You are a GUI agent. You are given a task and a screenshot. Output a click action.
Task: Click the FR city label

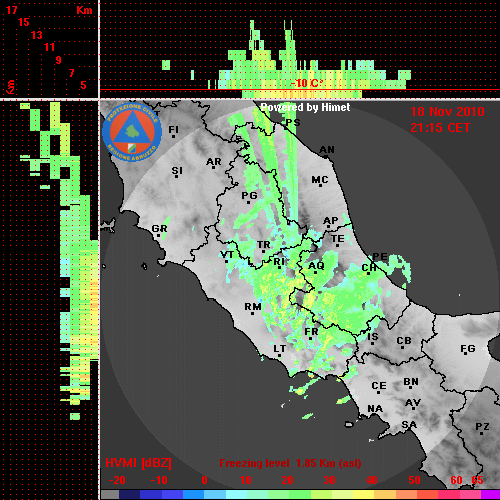point(311,332)
